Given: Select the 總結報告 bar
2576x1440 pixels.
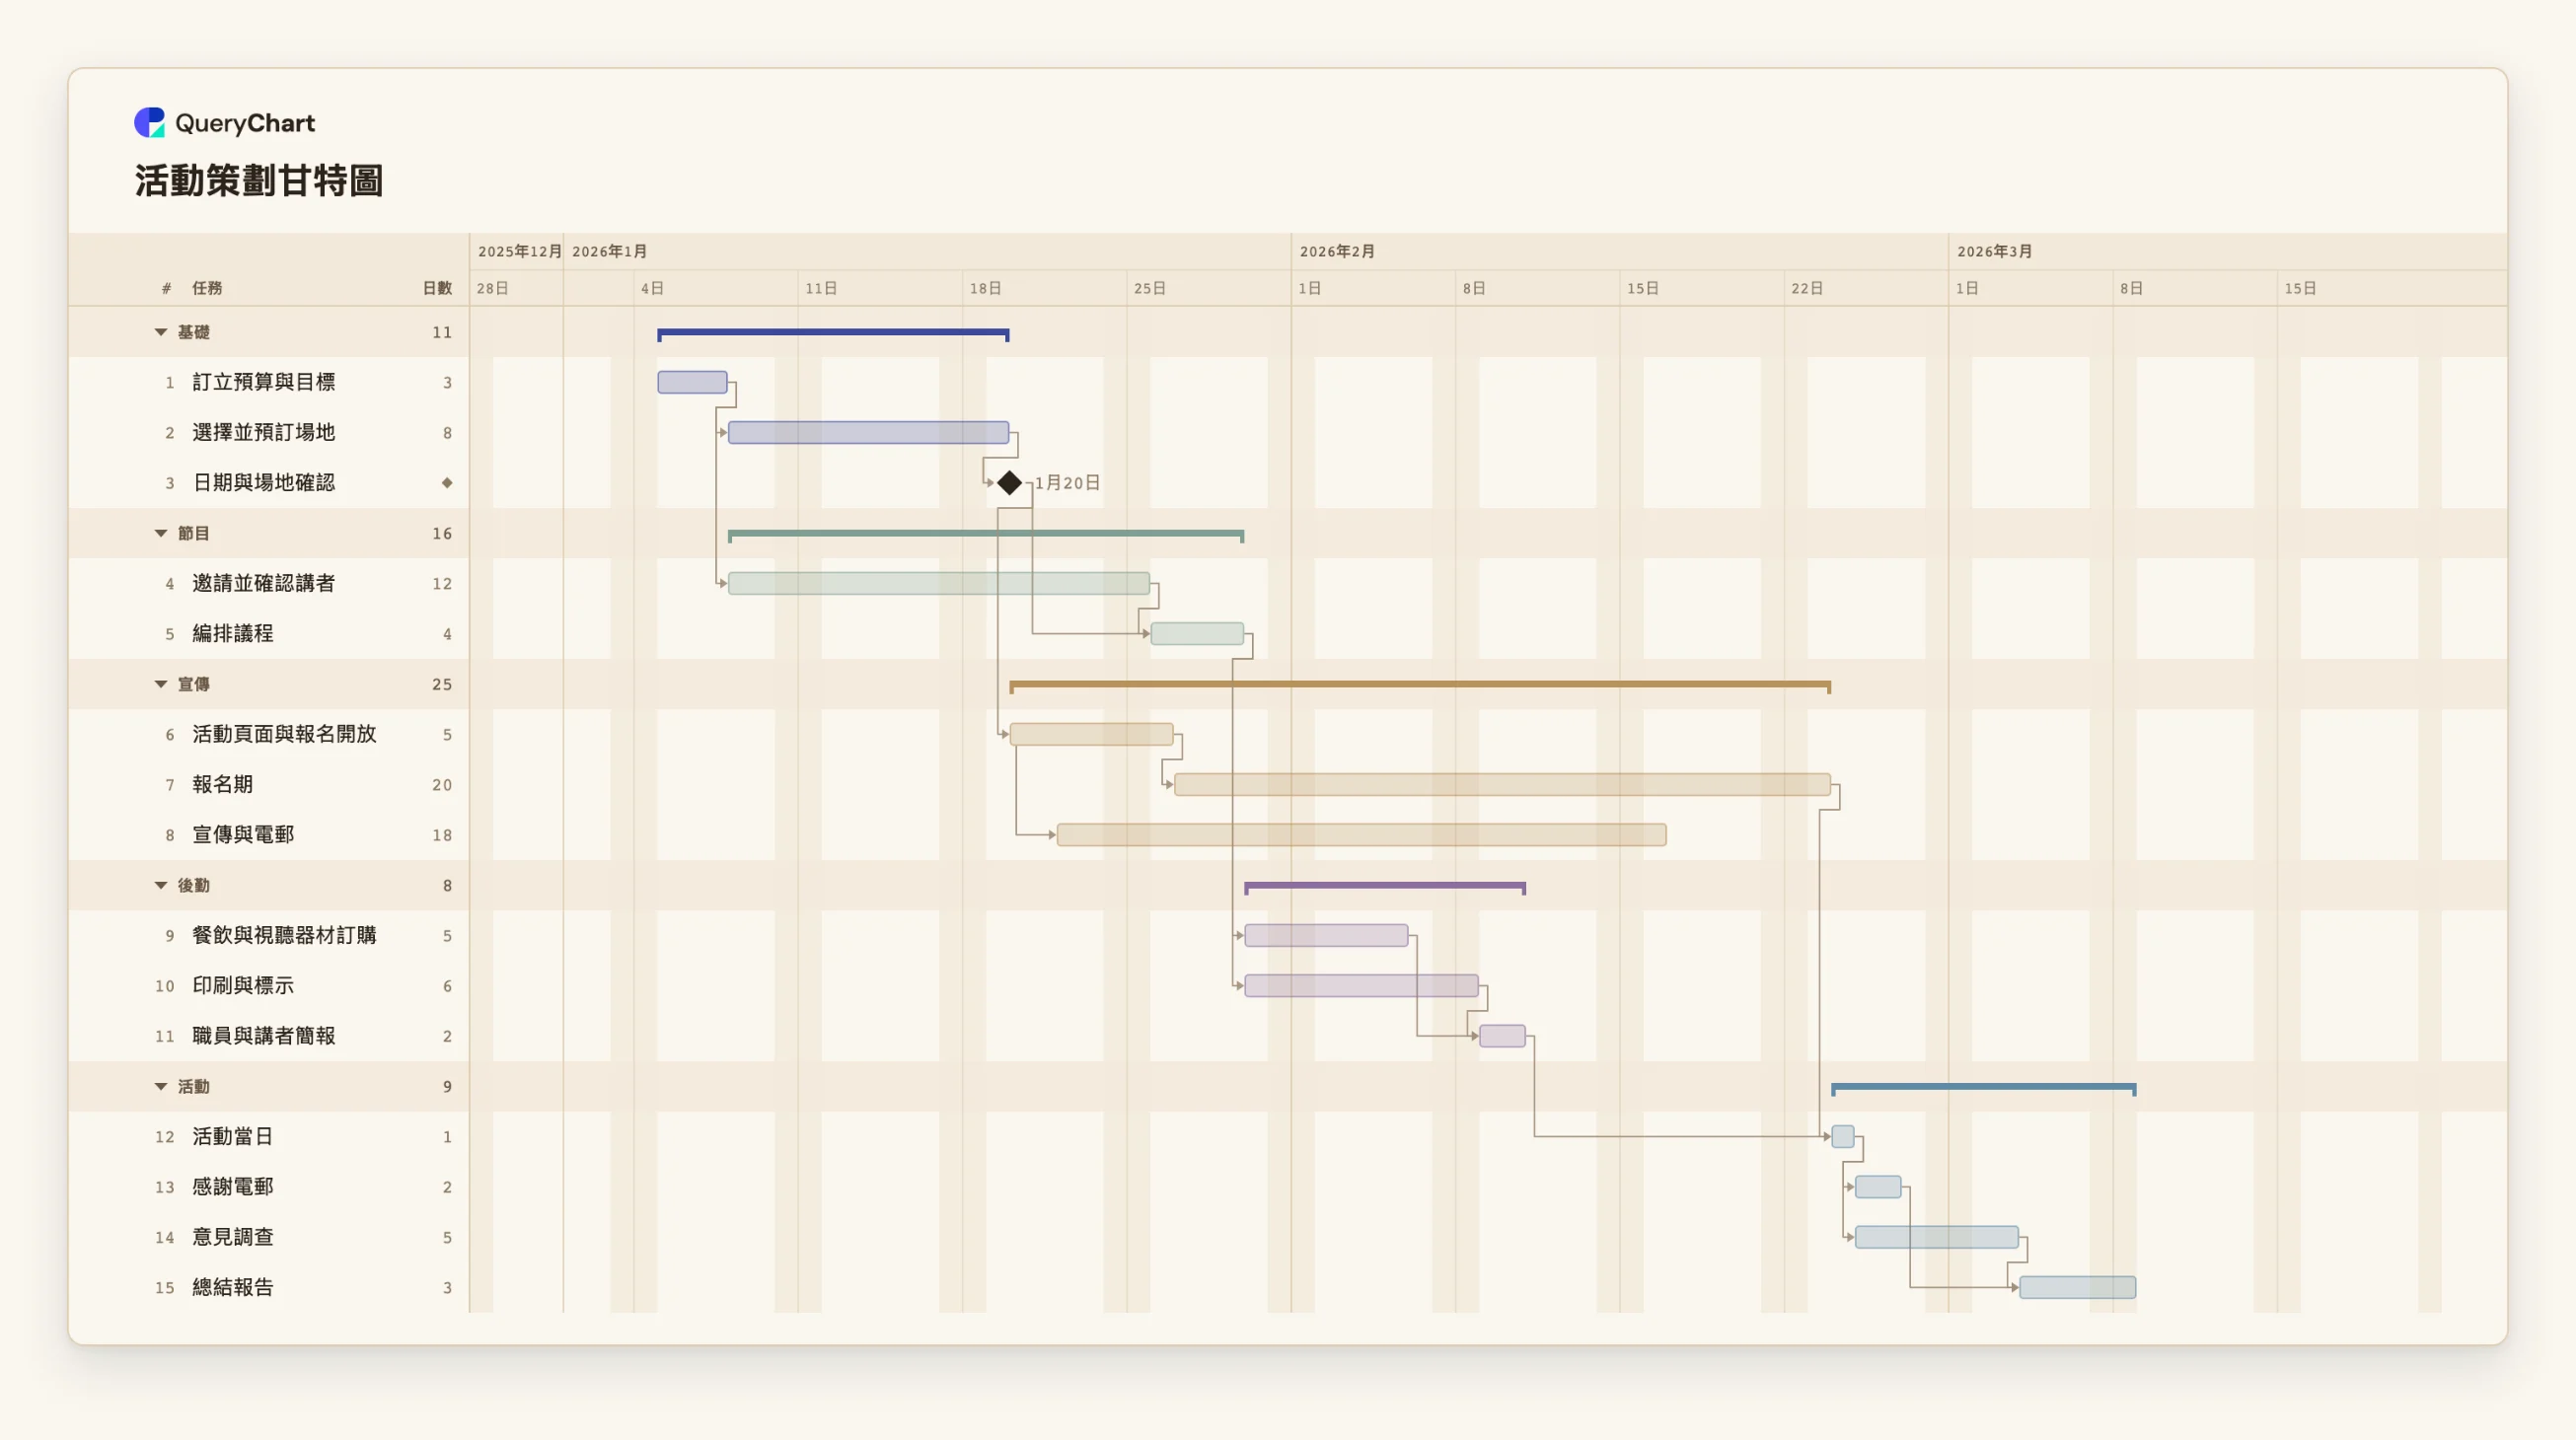Looking at the screenshot, I should (2077, 1287).
